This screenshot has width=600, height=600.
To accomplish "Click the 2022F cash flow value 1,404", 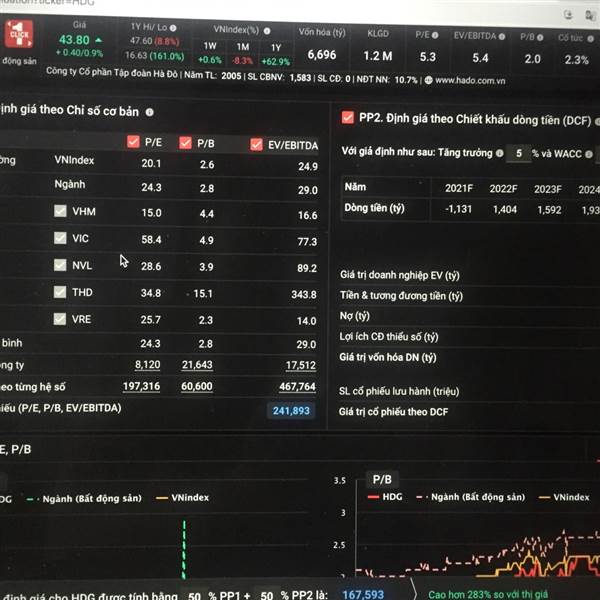I will [x=505, y=209].
